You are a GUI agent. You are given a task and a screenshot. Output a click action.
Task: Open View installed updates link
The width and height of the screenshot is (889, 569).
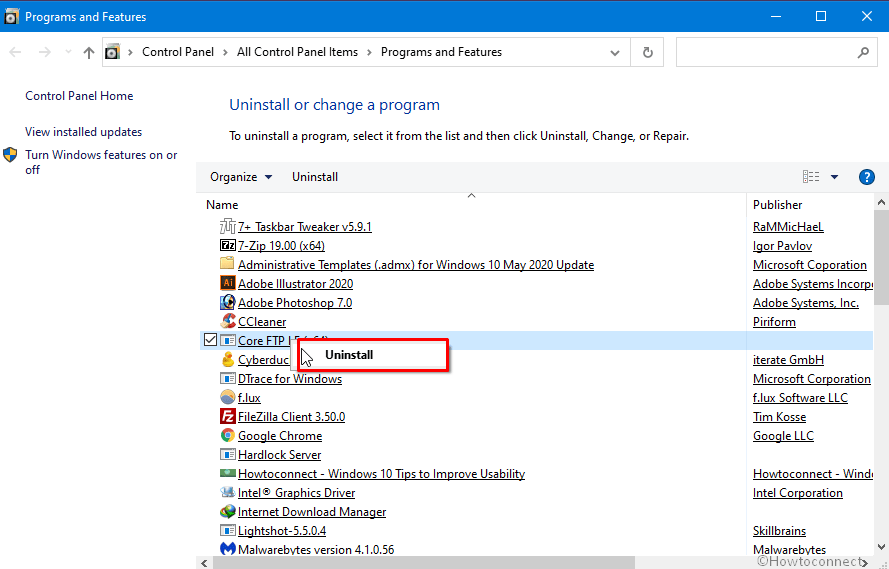coord(83,131)
